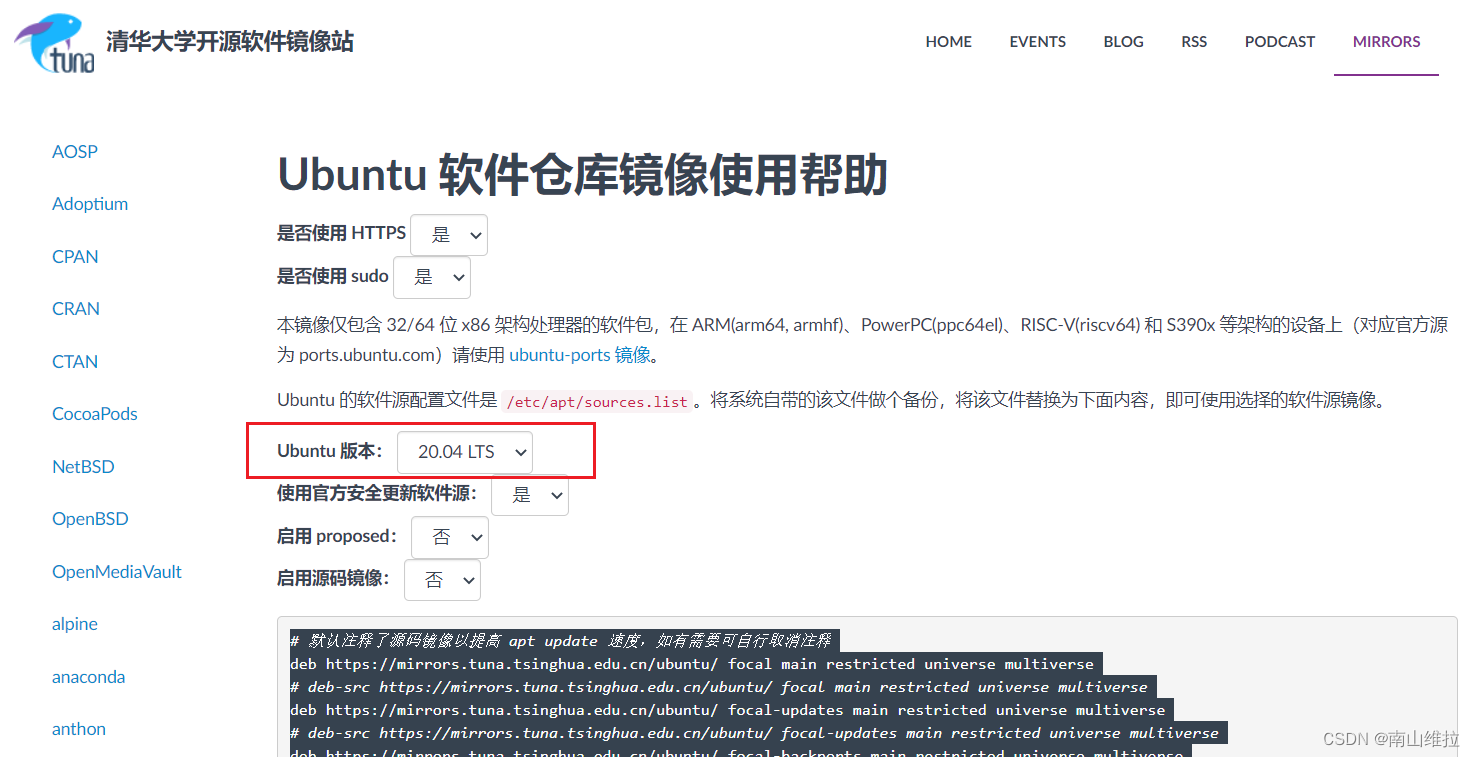Open the OpenMediaVault sidebar link
This screenshot has width=1475, height=757.
click(117, 572)
